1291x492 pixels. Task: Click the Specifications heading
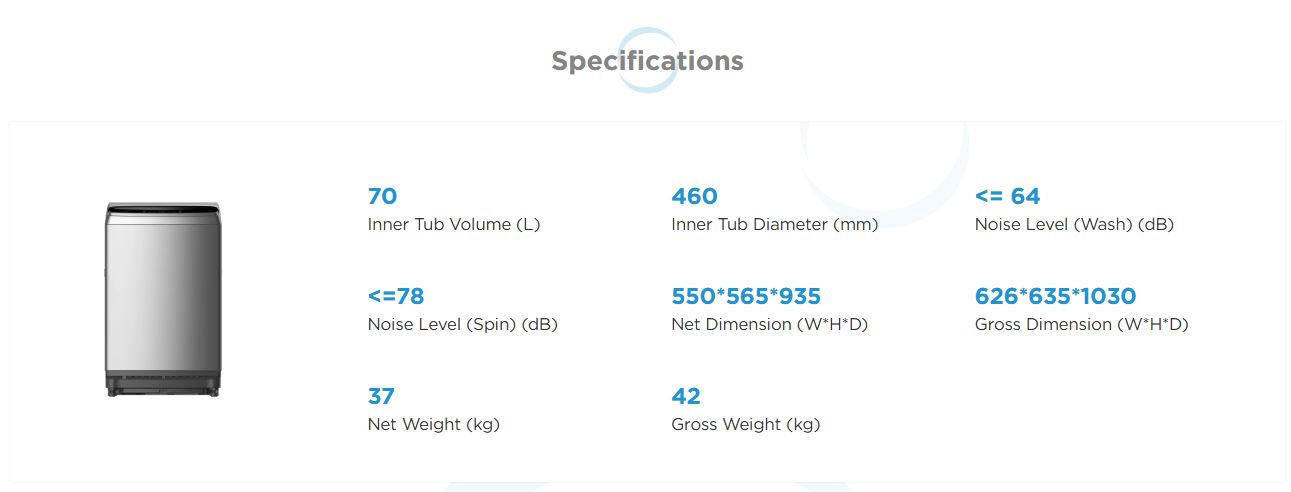click(x=647, y=61)
